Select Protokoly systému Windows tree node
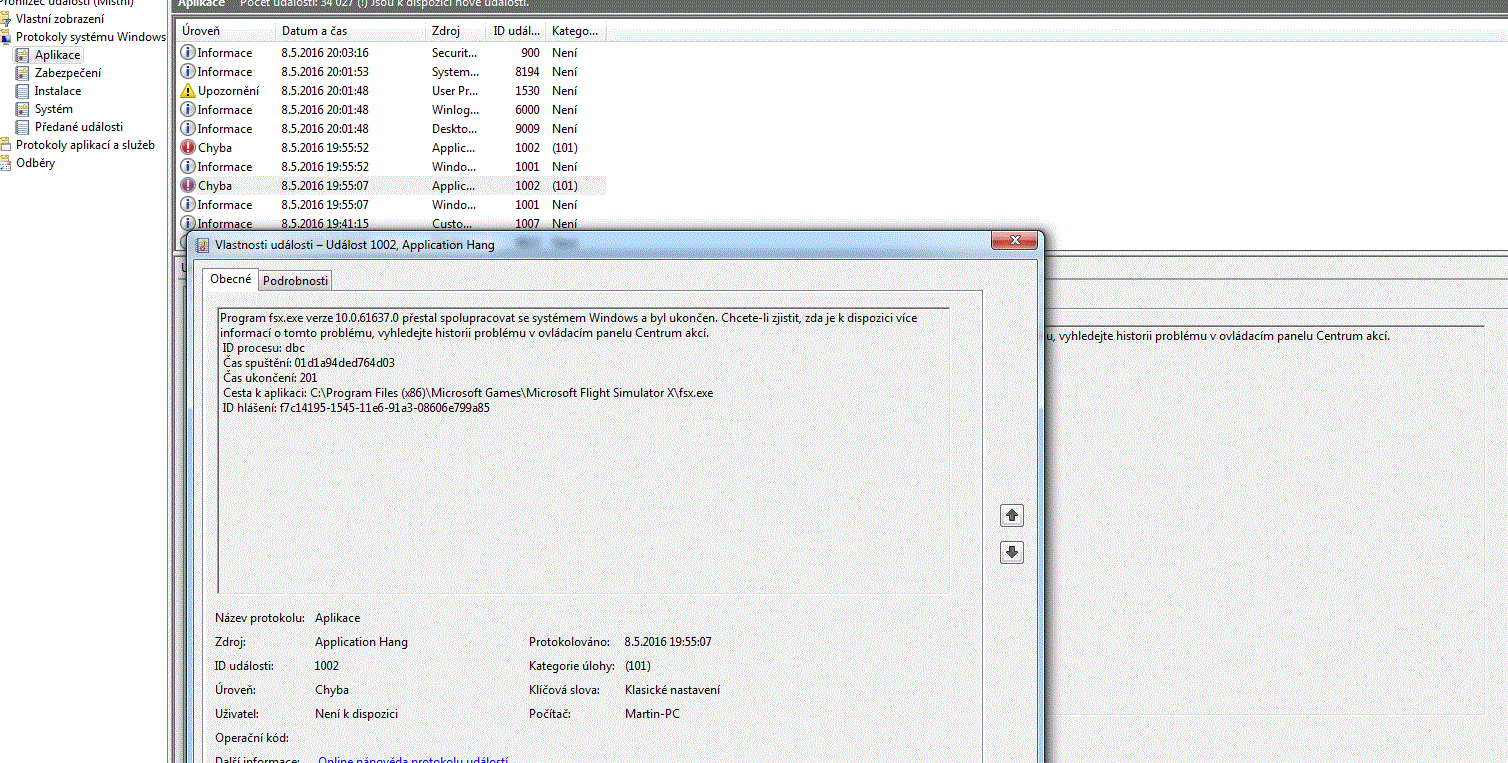1508x763 pixels. 90,37
